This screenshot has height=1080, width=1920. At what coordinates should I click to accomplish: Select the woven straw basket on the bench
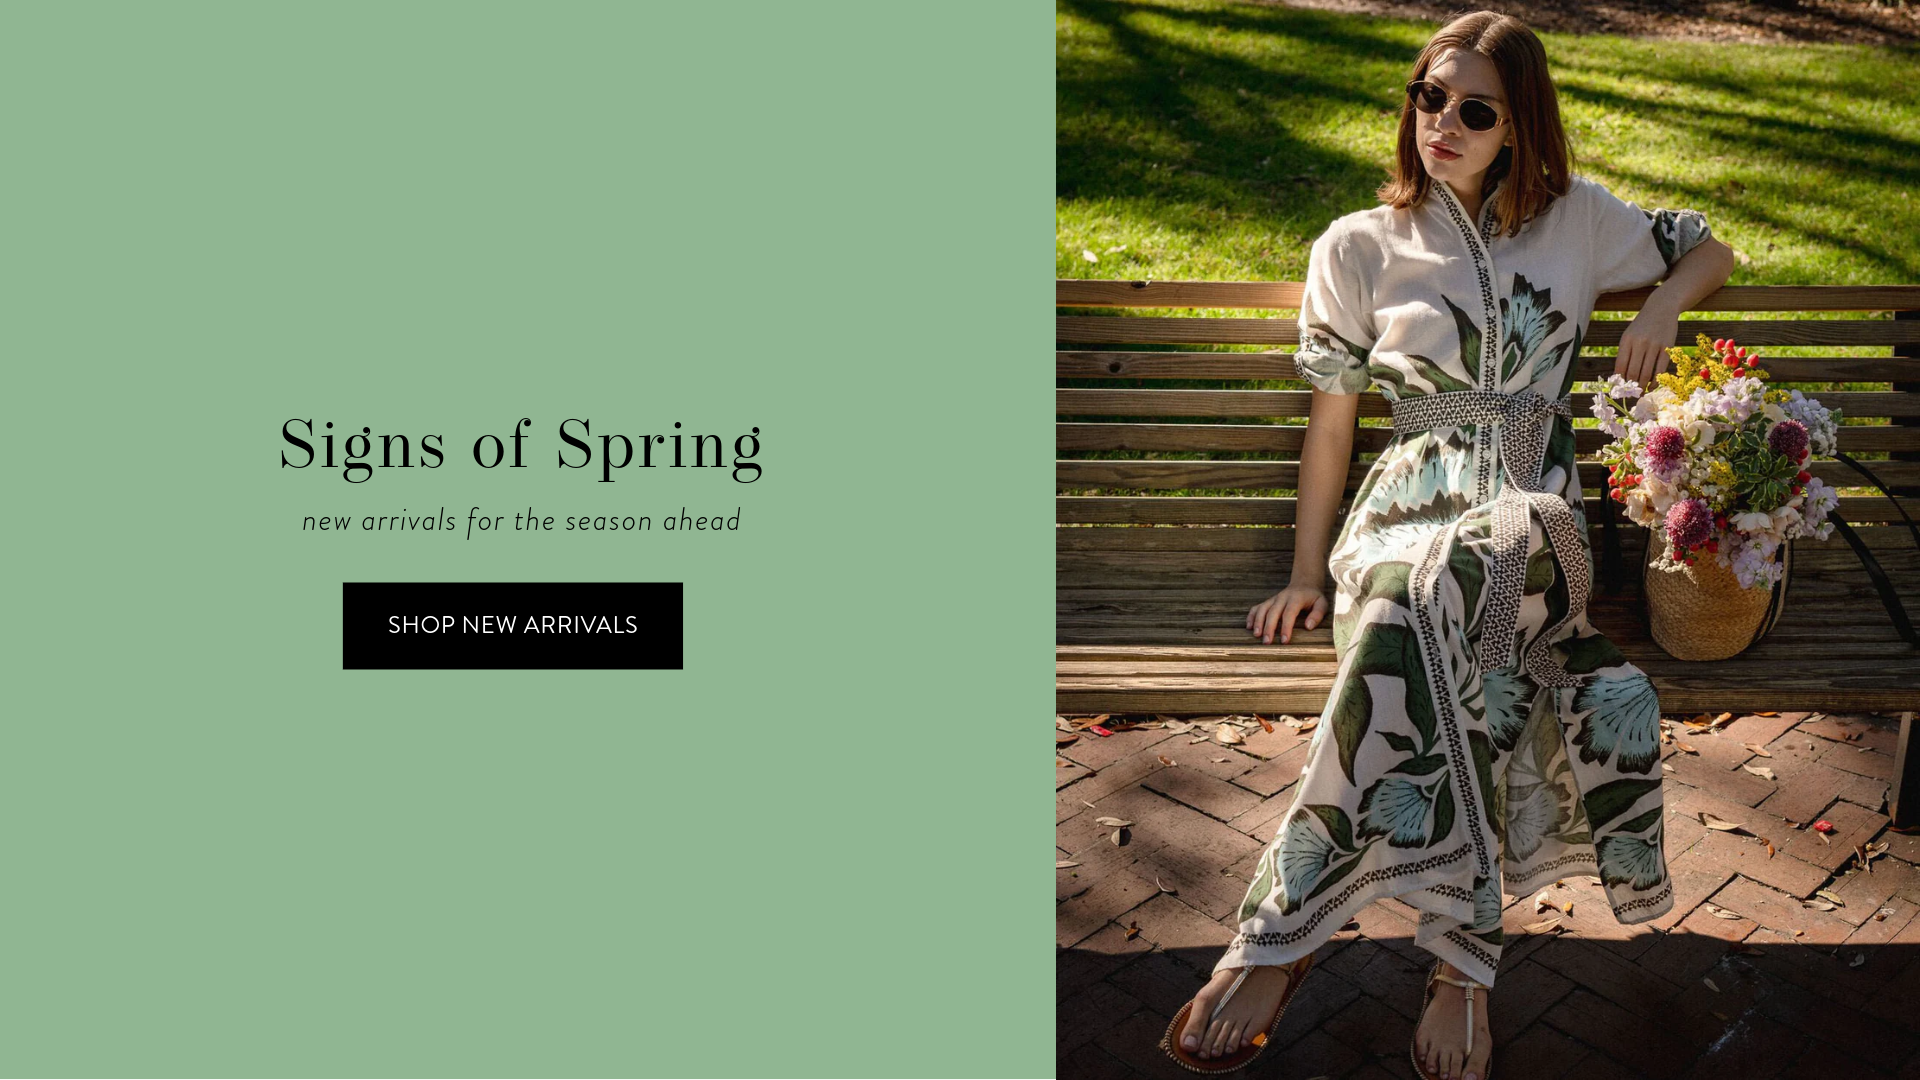[x=1712, y=600]
